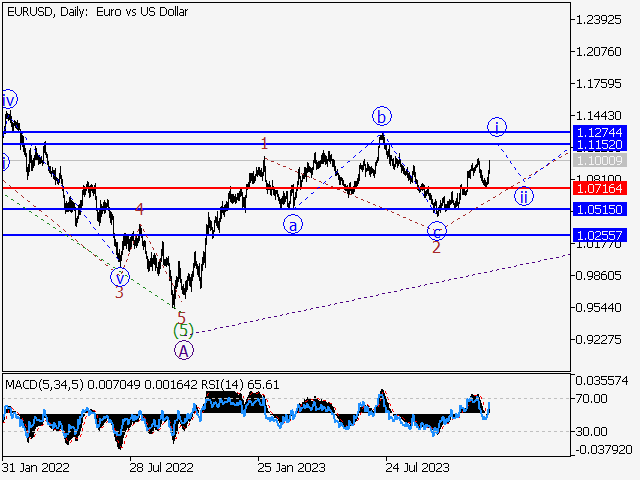Click the 70.00 RSI level label

592,398
